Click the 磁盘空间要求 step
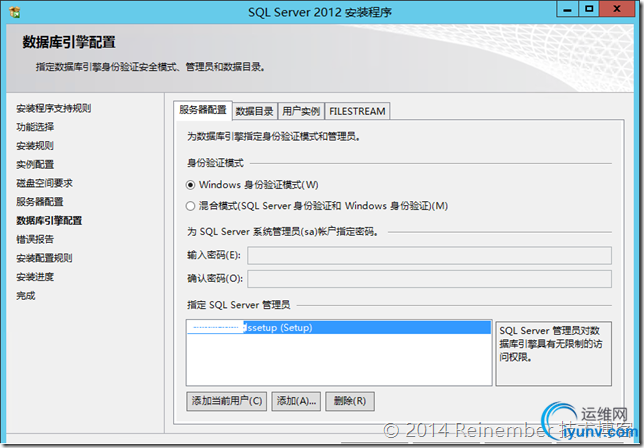The height and width of the screenshot is (448, 644). coord(44,183)
